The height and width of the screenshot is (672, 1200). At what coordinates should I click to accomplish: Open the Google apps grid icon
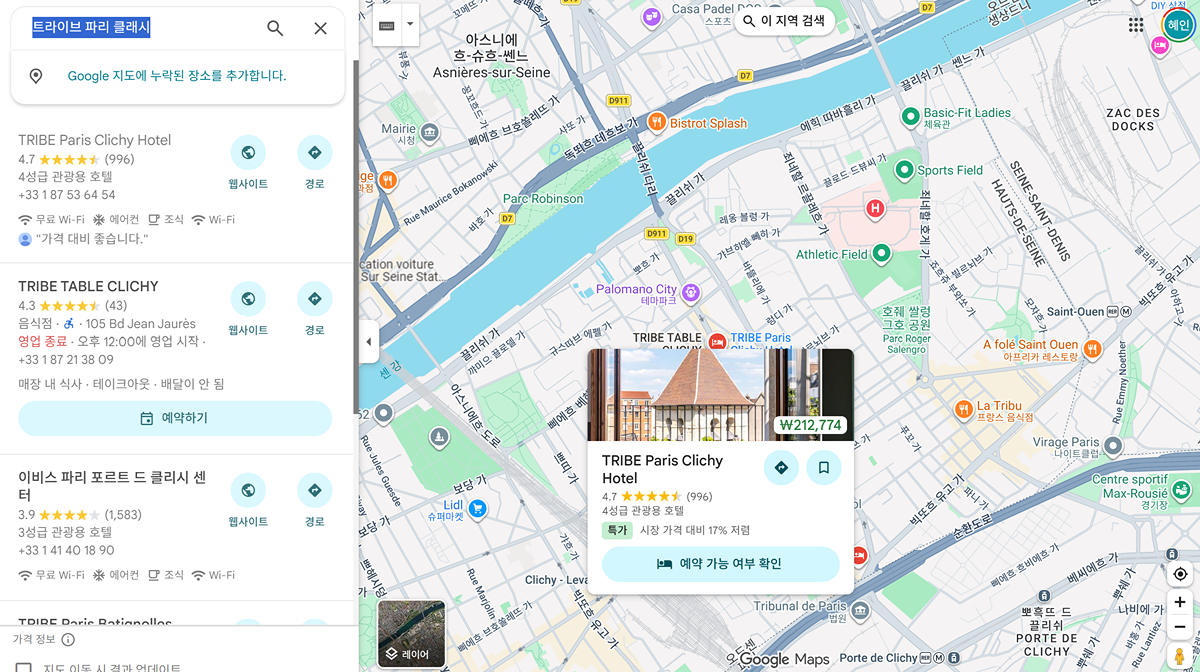tap(1136, 24)
